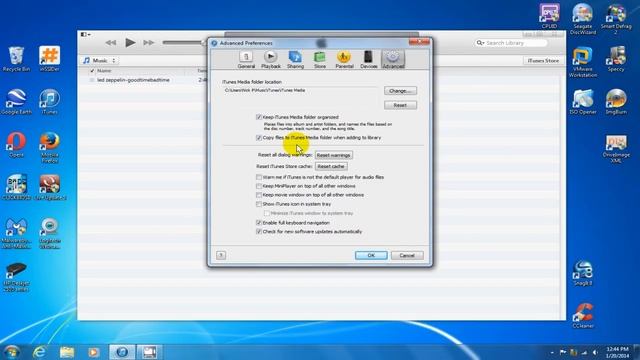Select the CCleaner desktop icon
Screen dimensions: 640x360
click(x=583, y=316)
